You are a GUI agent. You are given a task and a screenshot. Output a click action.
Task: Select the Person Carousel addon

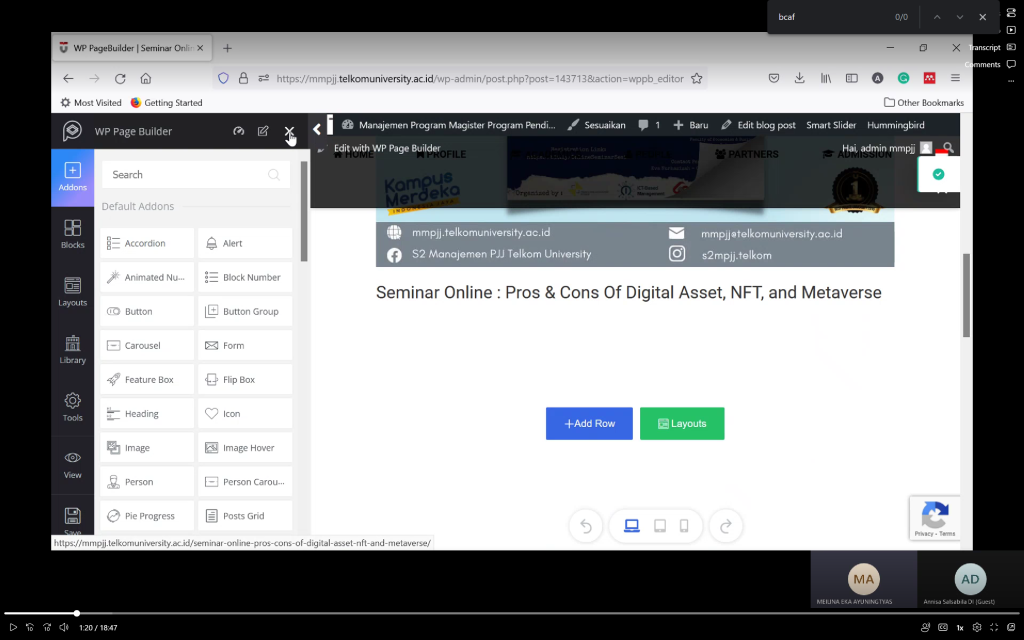click(245, 481)
